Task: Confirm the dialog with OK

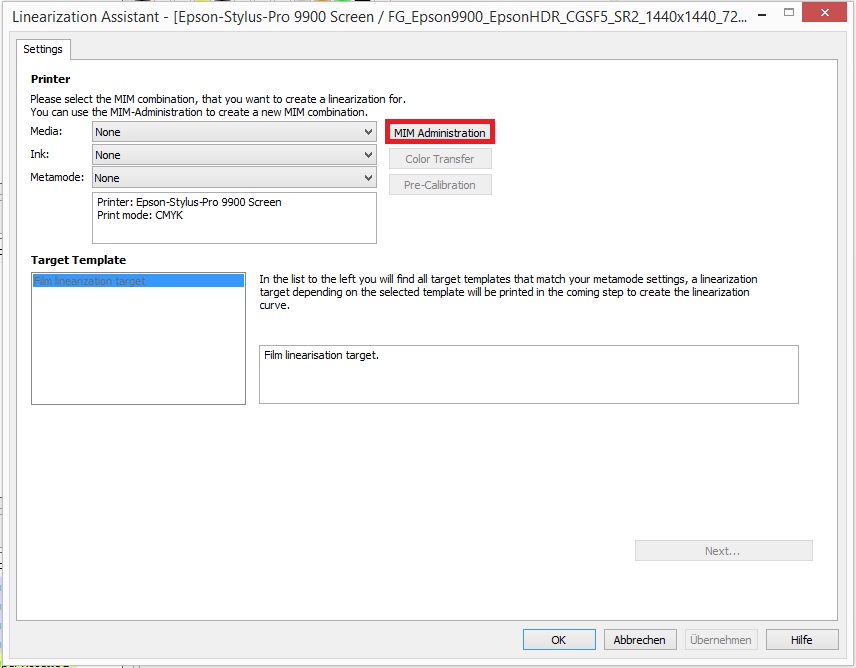Action: coord(559,639)
